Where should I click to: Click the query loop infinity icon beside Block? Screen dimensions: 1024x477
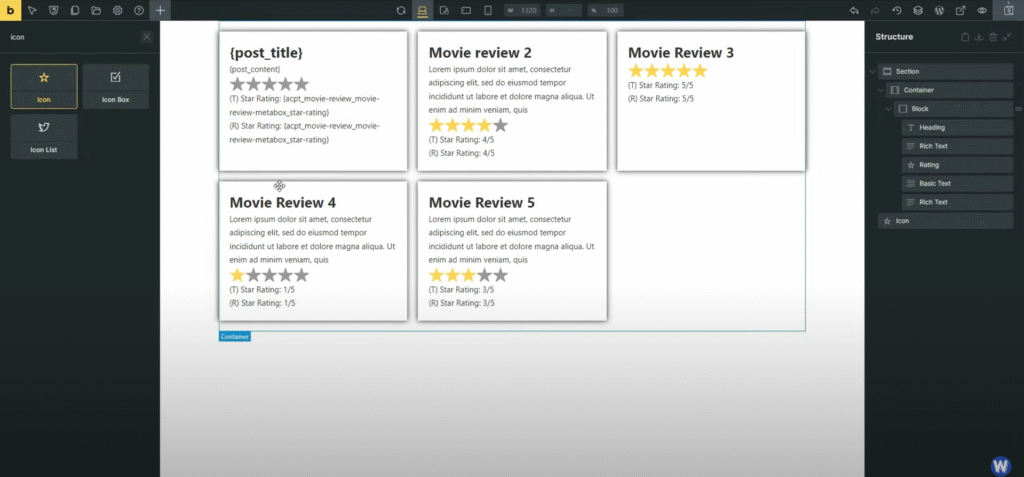click(x=1018, y=109)
